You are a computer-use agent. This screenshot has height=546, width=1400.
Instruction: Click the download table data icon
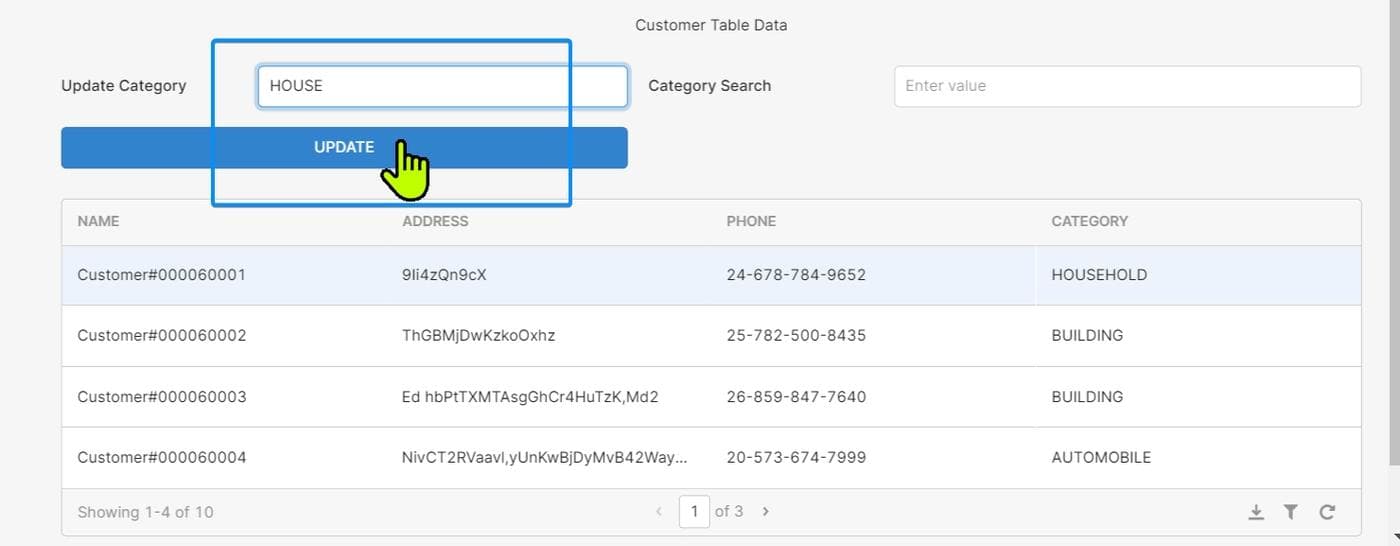click(1256, 512)
